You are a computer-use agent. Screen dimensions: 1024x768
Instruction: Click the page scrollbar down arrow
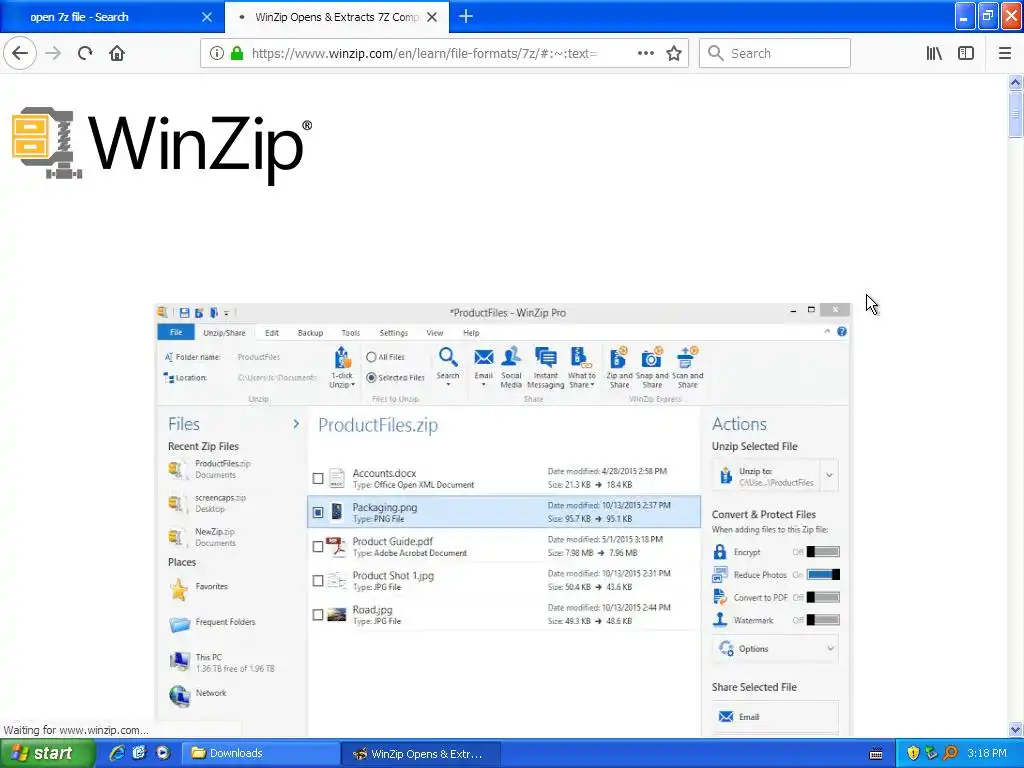tap(1015, 729)
